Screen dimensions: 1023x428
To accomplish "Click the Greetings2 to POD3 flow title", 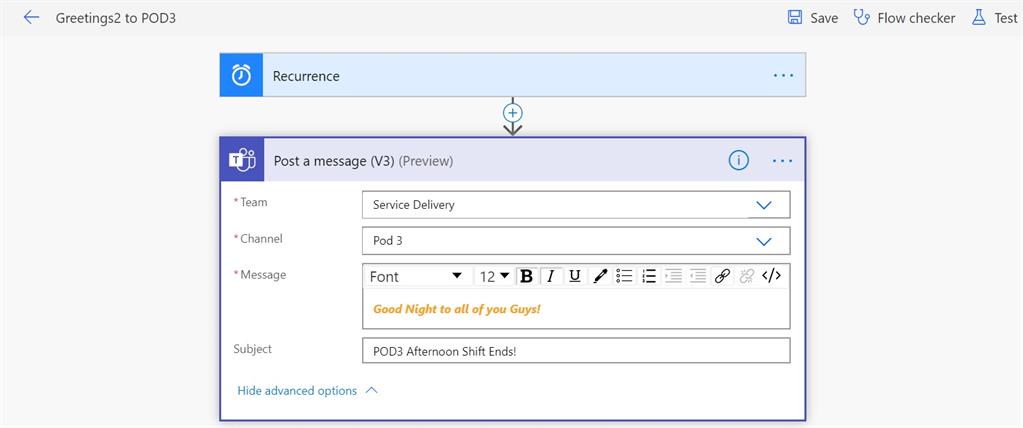I will pos(115,18).
